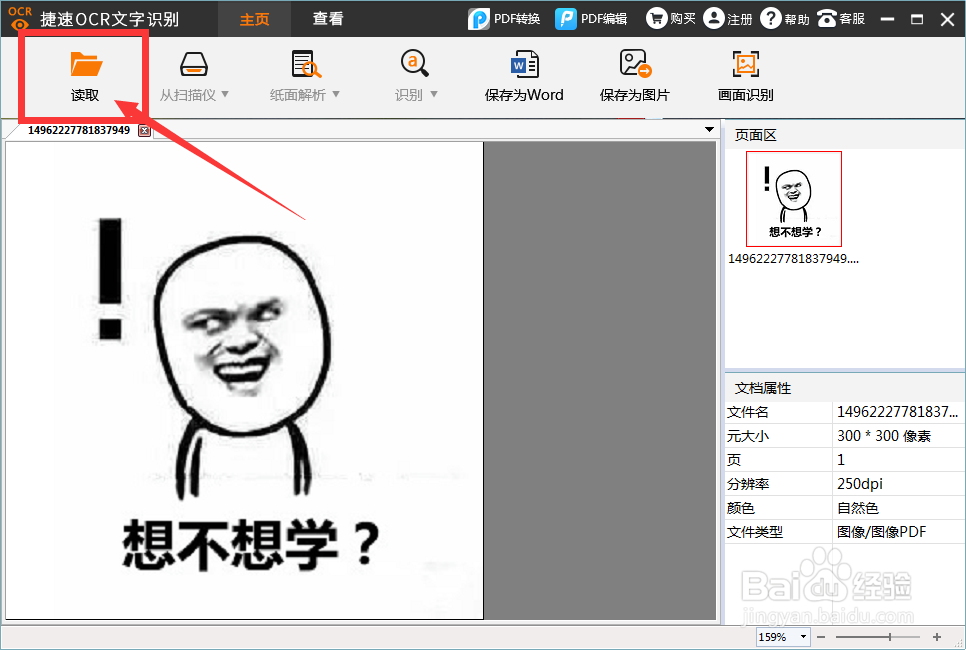966x650 pixels.
Task: Adjust the zoom slider handle
Action: [890, 636]
